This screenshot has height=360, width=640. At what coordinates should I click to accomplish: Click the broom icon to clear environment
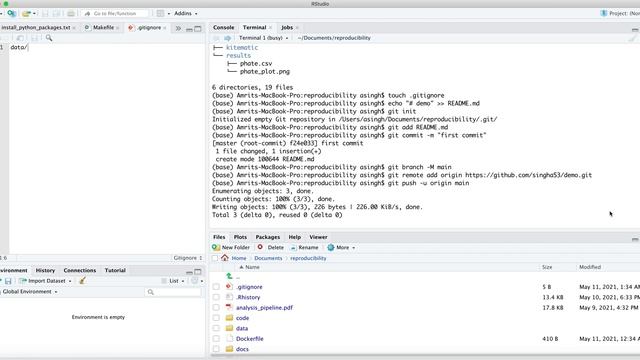pos(82,281)
